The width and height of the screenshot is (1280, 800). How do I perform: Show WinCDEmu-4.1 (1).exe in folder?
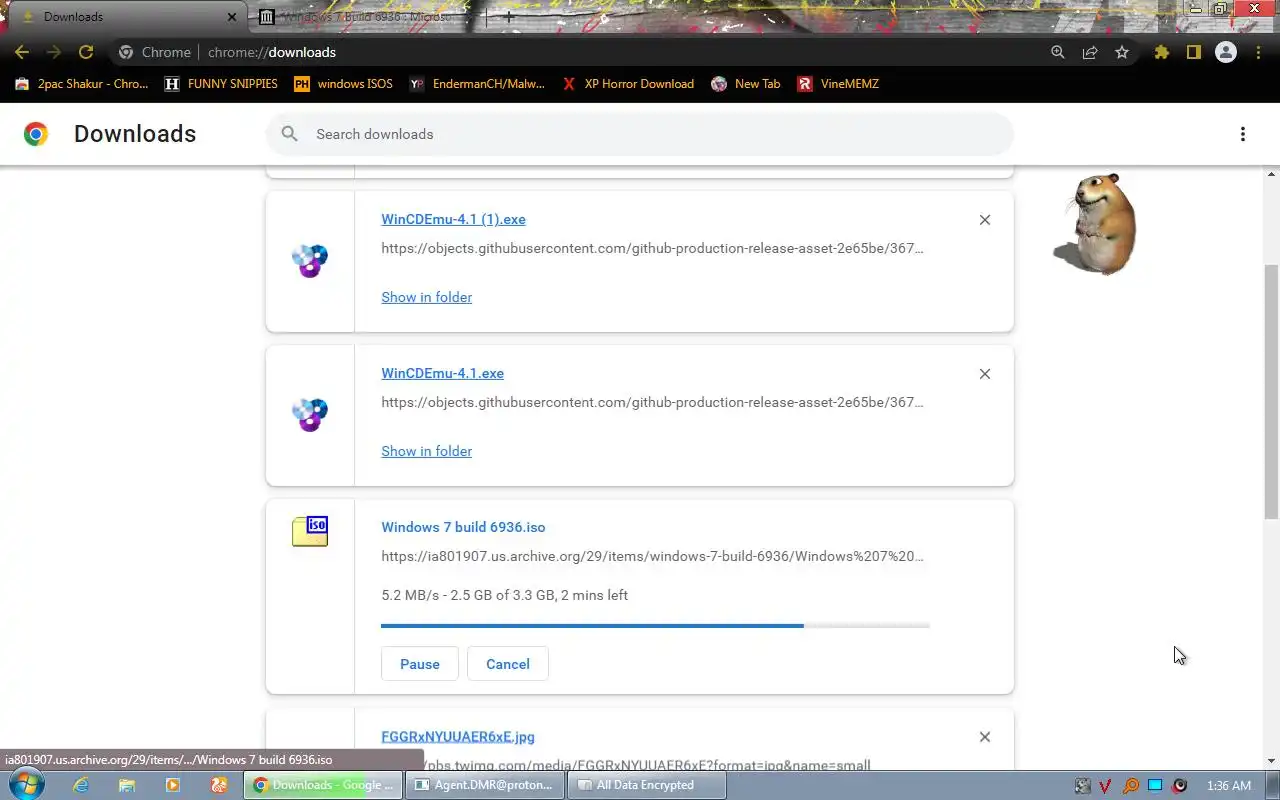tap(426, 297)
